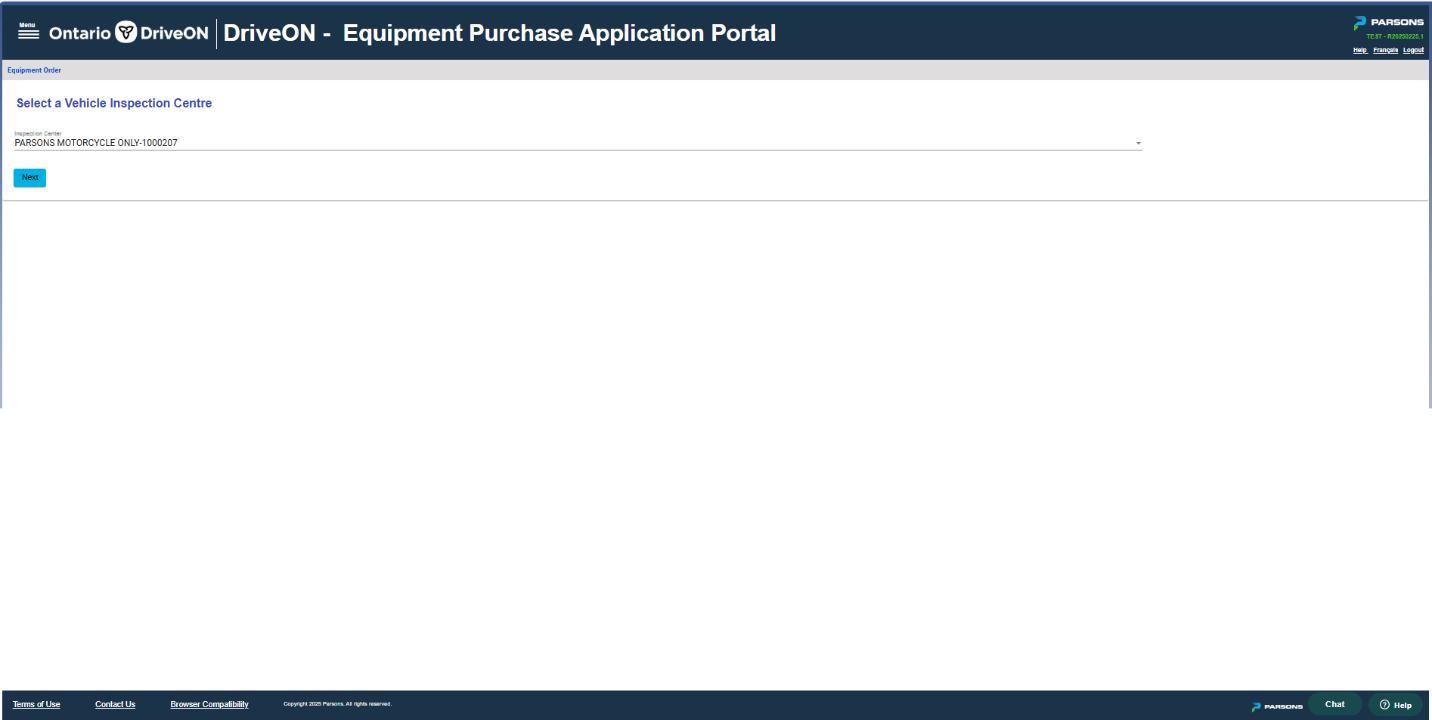Open the Help link in the header
The height and width of the screenshot is (720, 1432).
(1360, 50)
